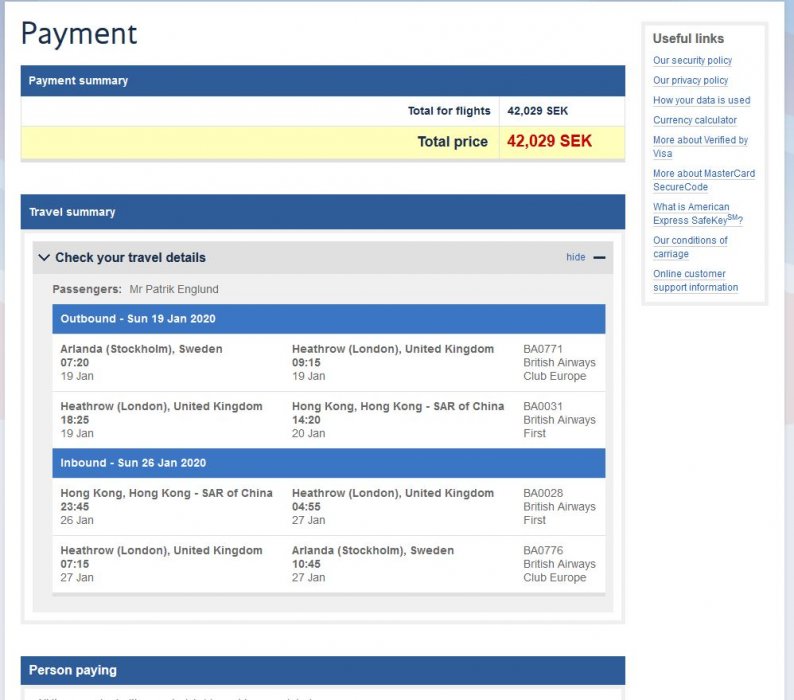Select the BA0771 flight number
The width and height of the screenshot is (794, 700).
click(x=543, y=349)
